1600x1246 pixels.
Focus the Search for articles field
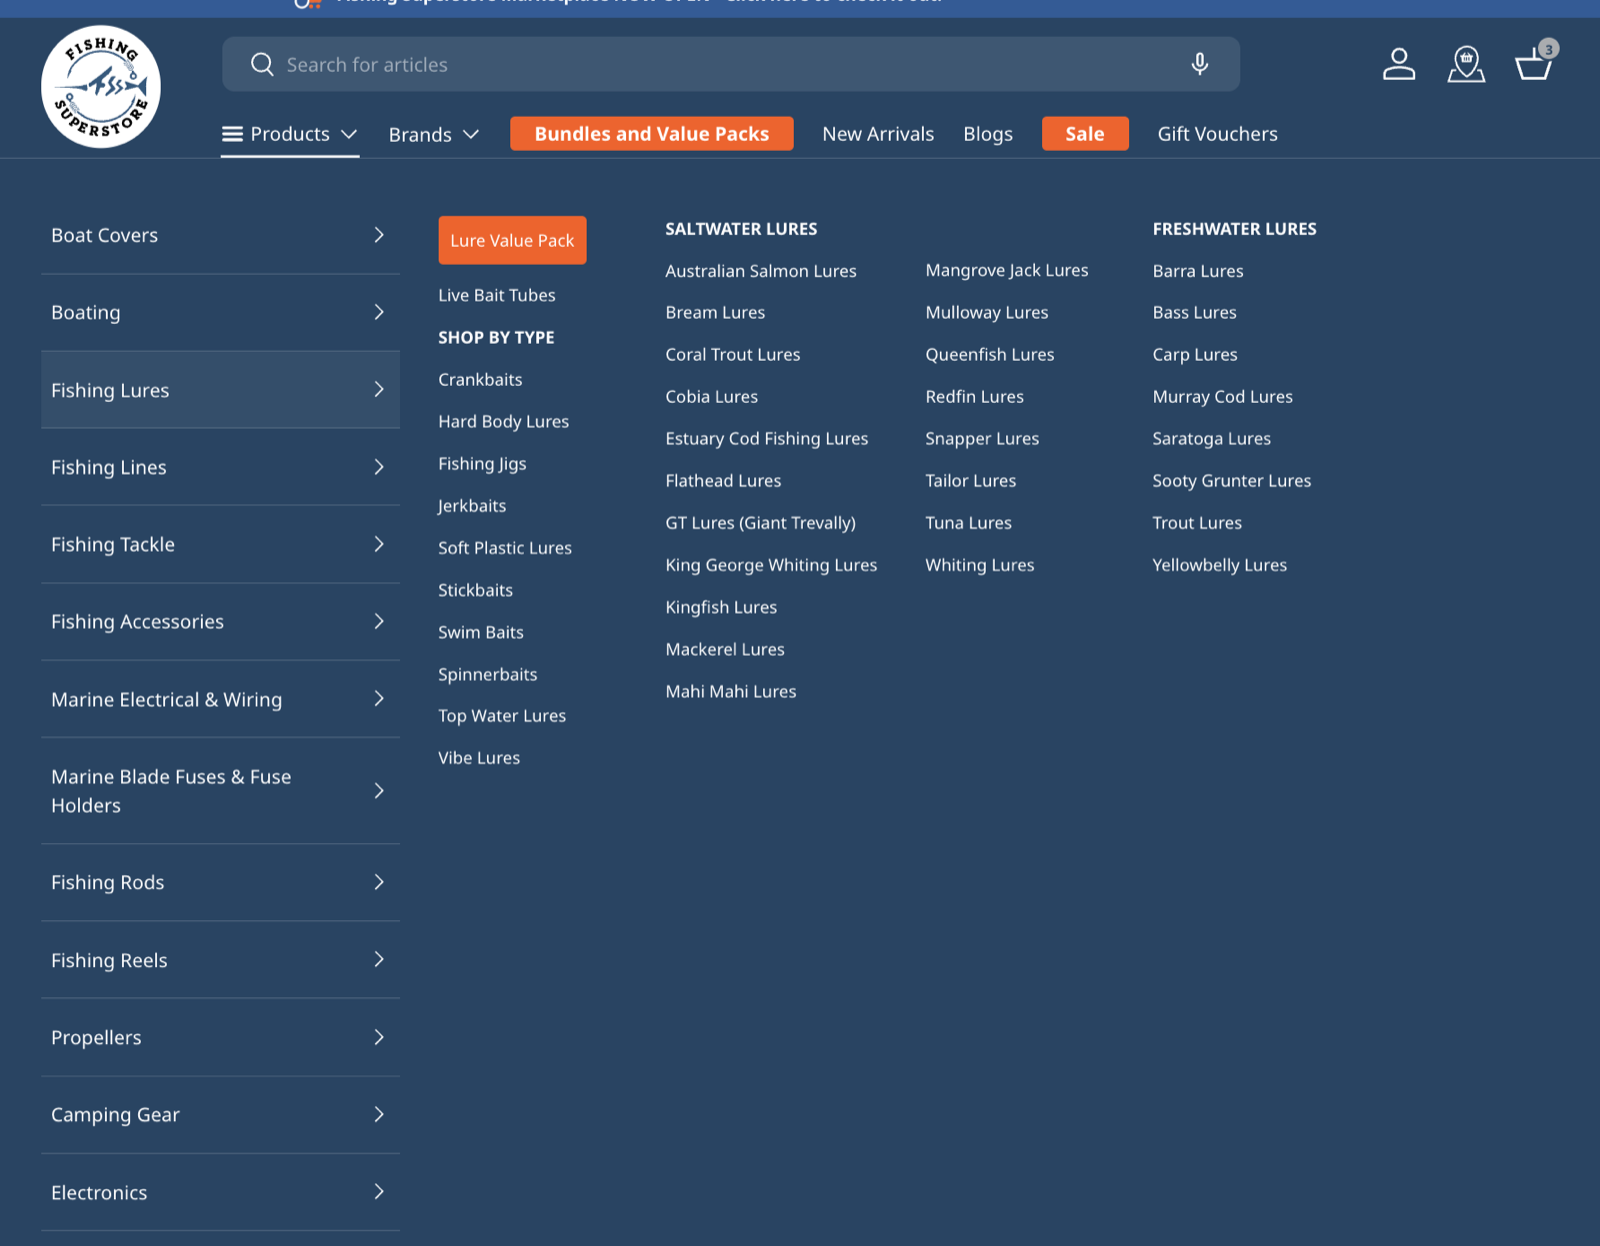731,64
